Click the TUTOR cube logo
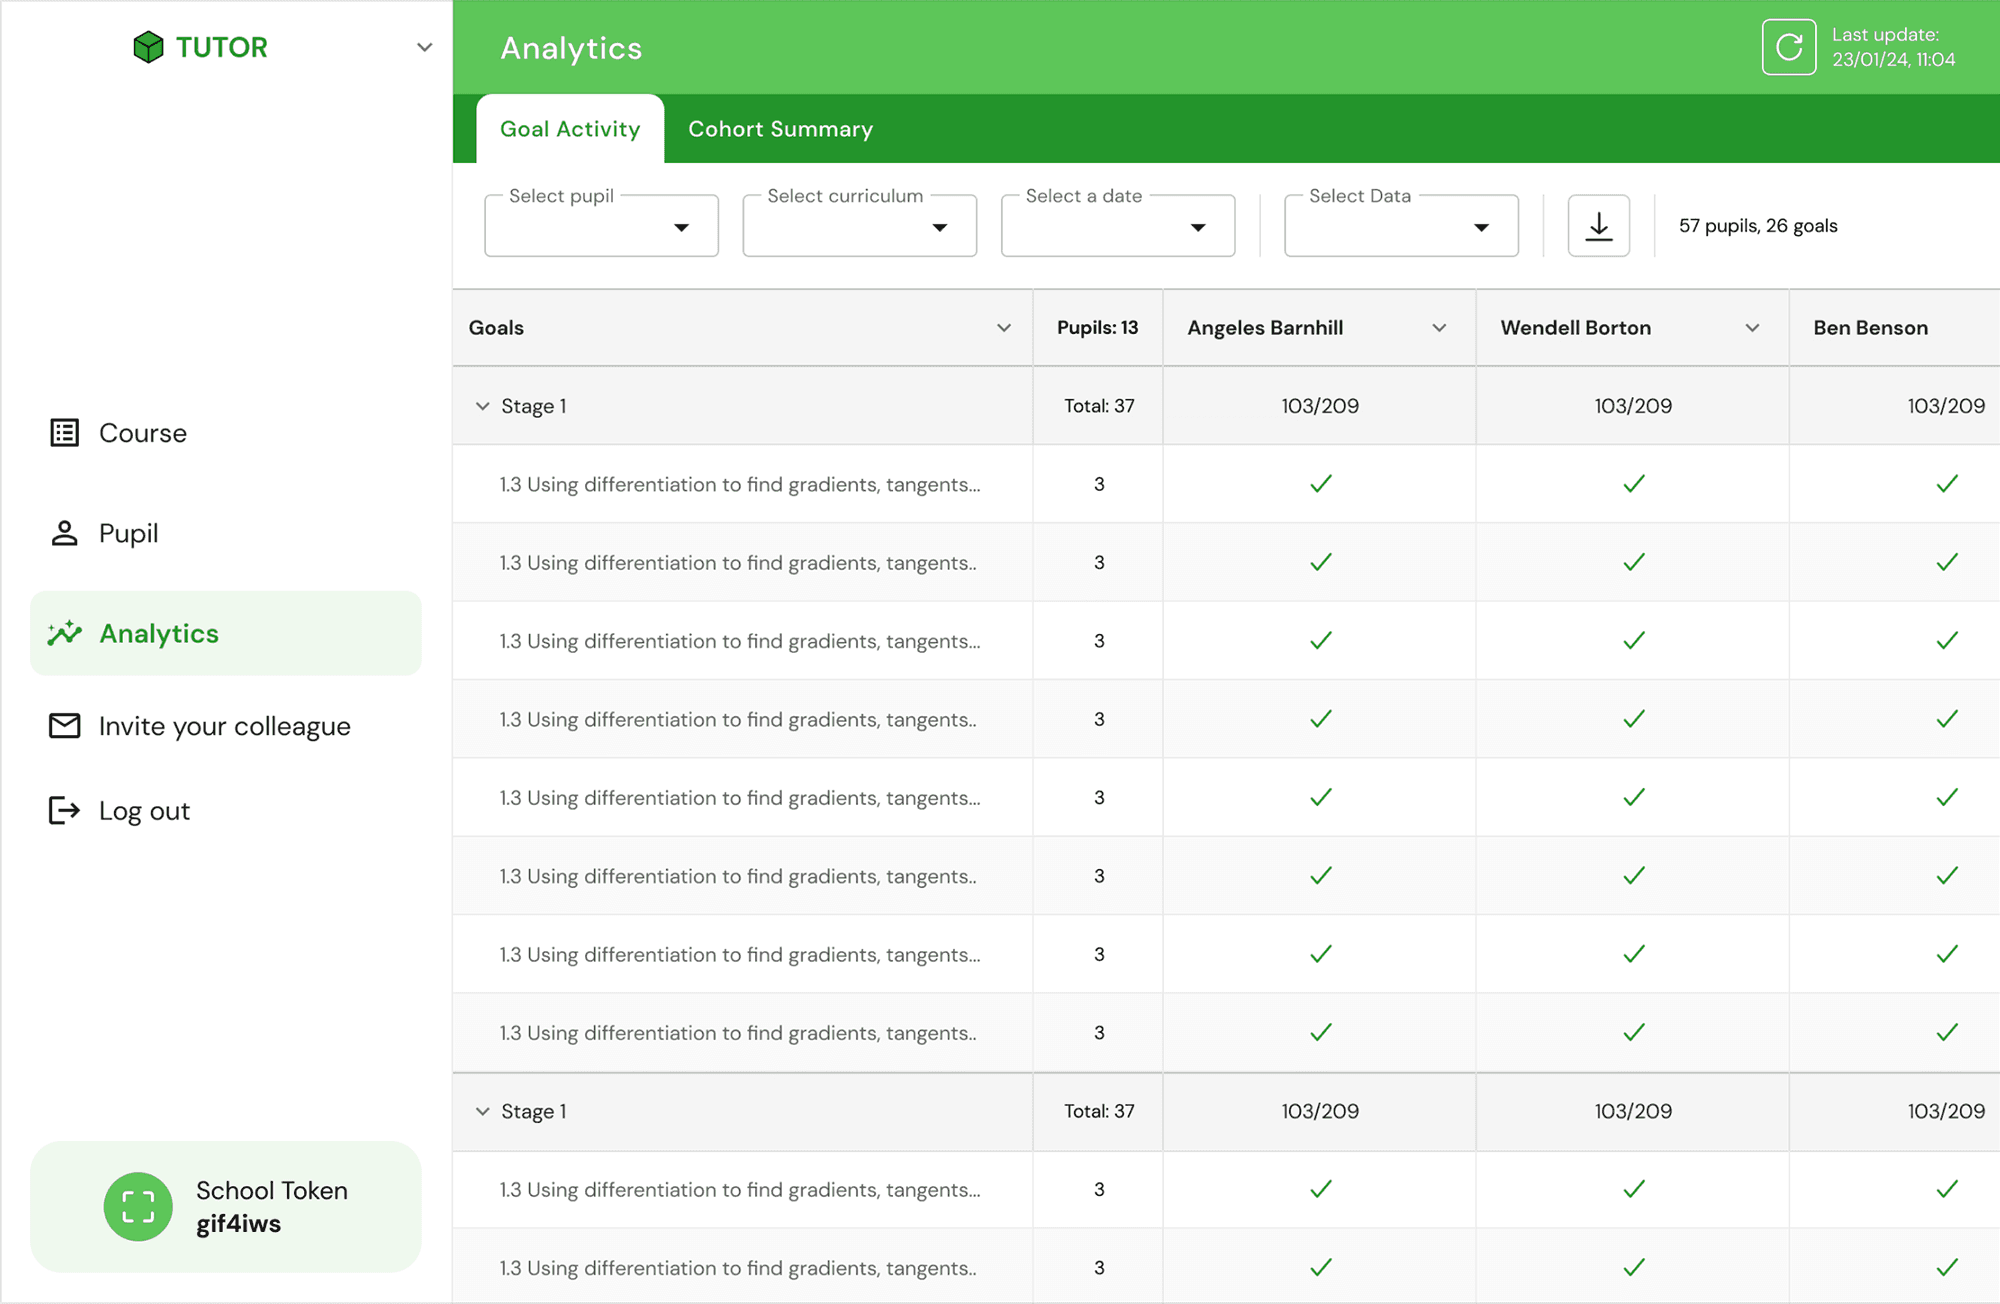The width and height of the screenshot is (2000, 1304). [x=148, y=47]
